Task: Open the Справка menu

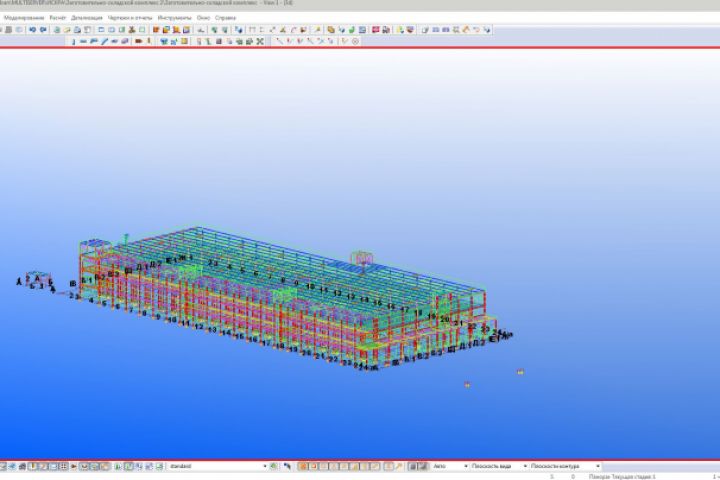Action: coord(226,18)
